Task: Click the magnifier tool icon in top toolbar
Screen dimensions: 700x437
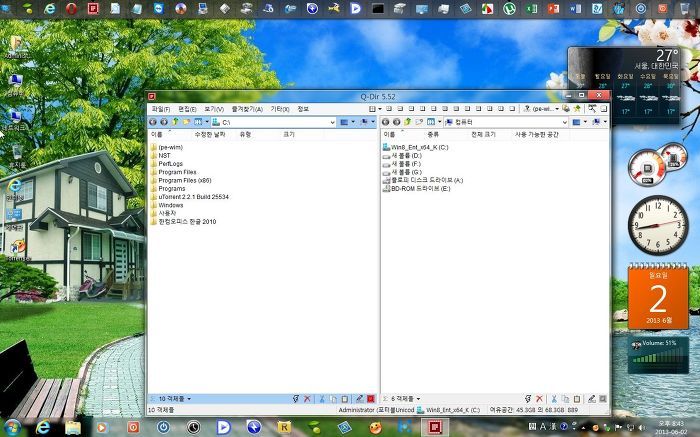Action: [592, 108]
